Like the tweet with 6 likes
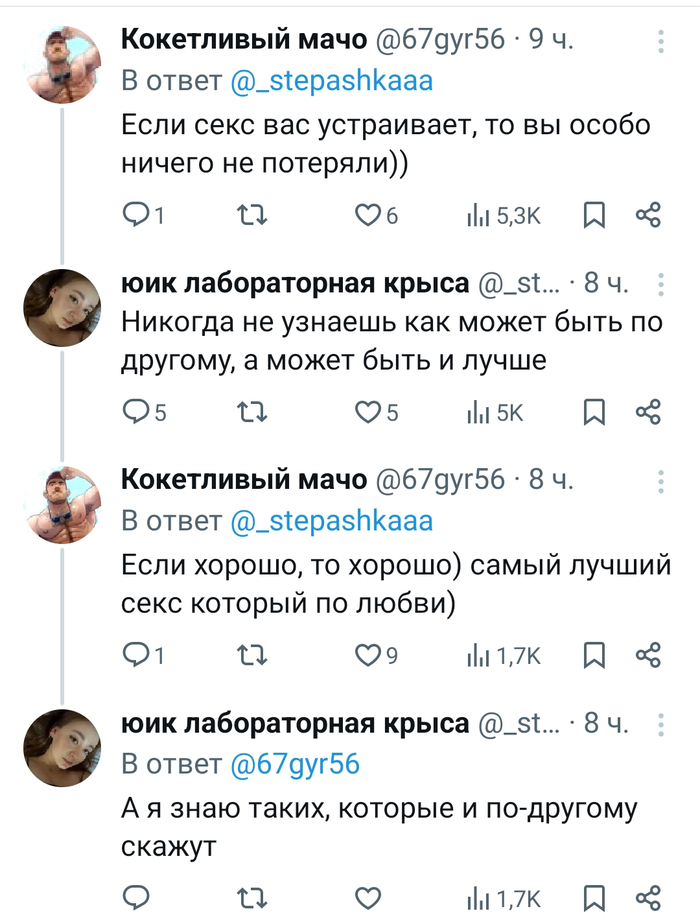This screenshot has width=700, height=922. pos(370,215)
